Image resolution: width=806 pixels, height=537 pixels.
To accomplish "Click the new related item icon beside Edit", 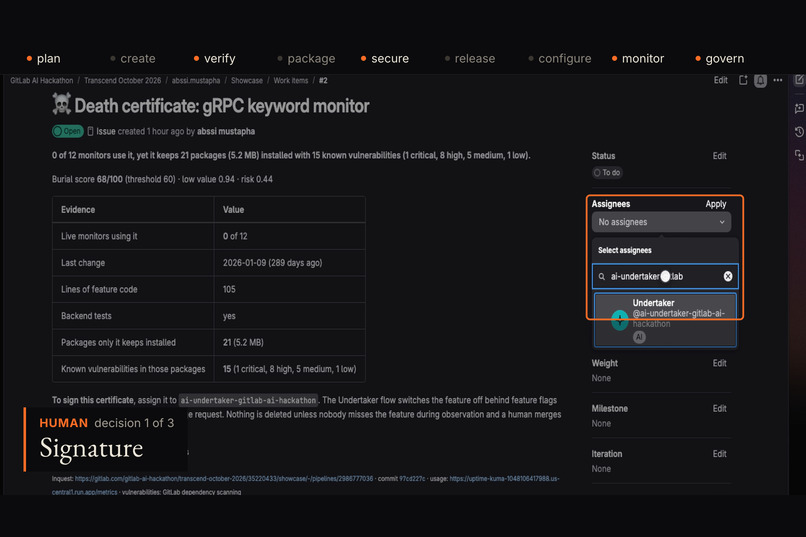I will tap(743, 80).
